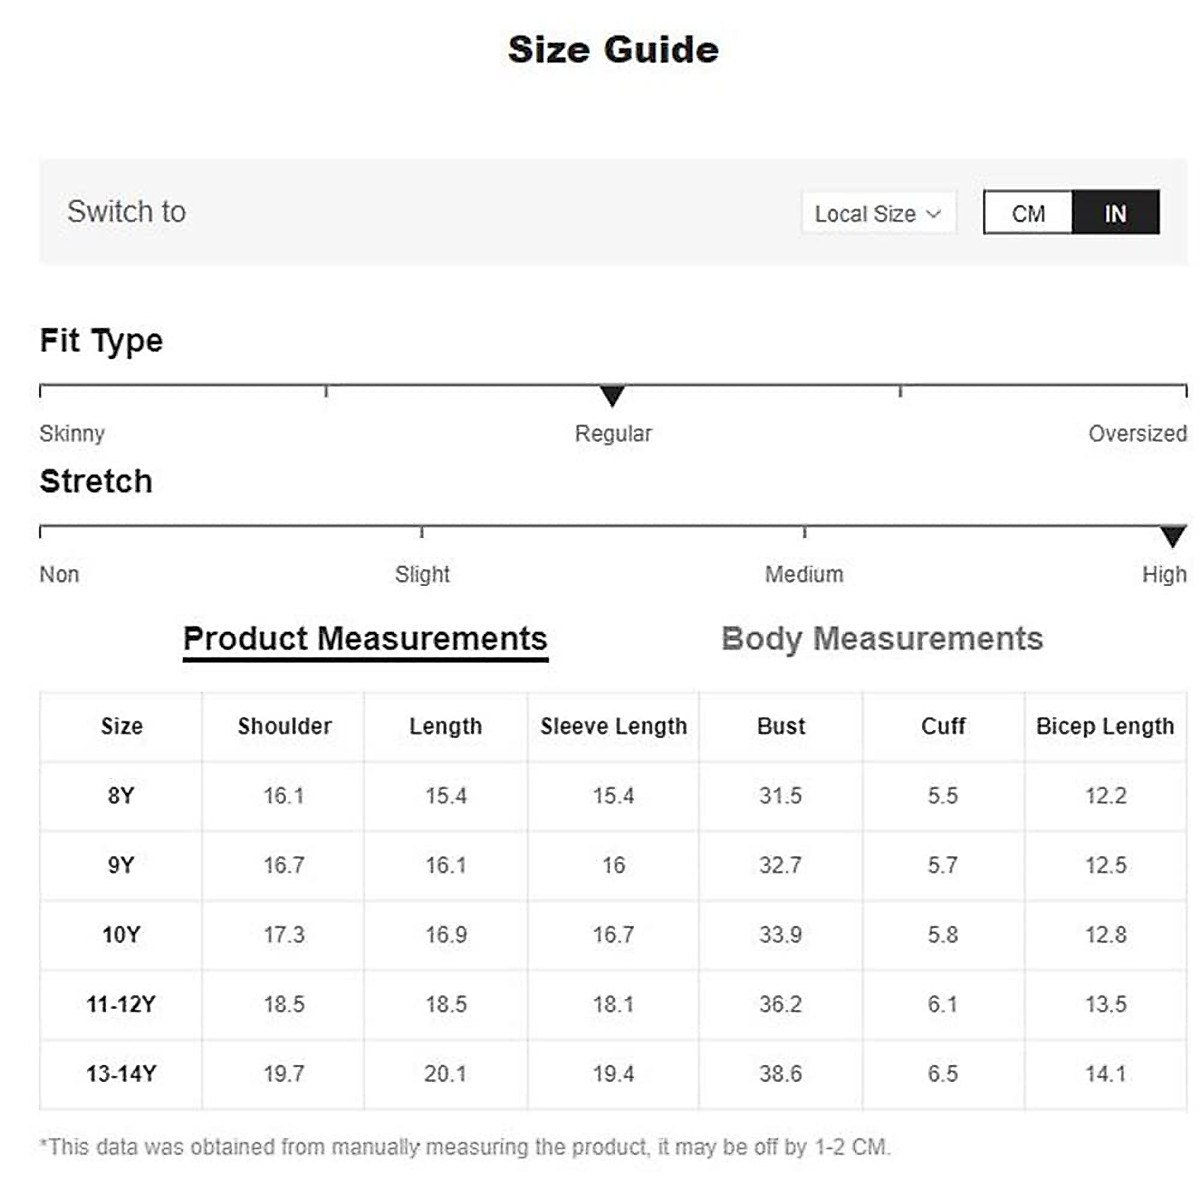Screen dimensions: 1200x1200
Task: Click the 8Y size row label
Action: [x=121, y=796]
